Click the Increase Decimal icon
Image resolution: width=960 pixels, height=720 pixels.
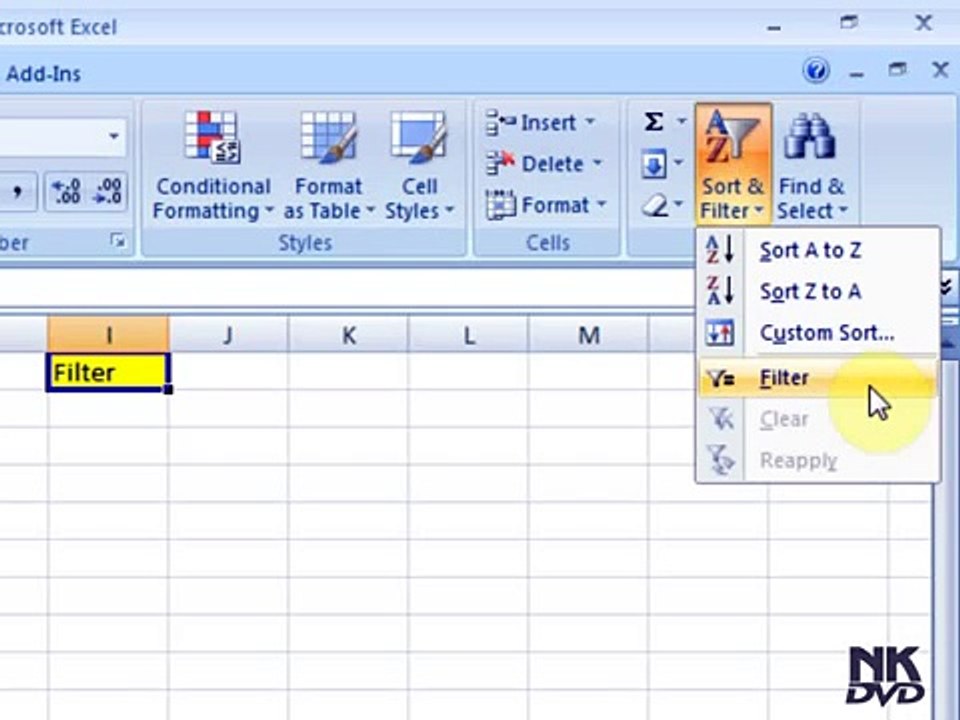tap(66, 192)
